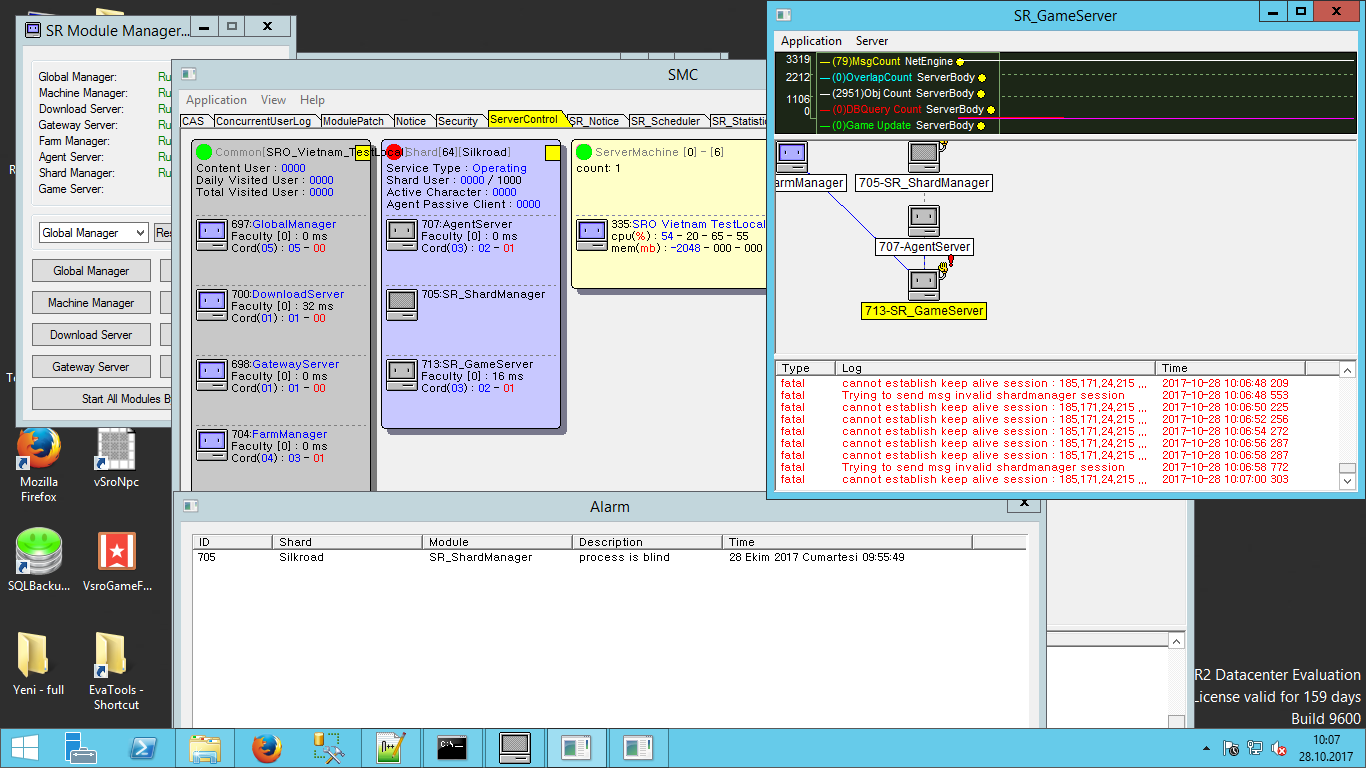
Task: Click the 707-AgentServer node icon in topology view
Action: coord(924,221)
